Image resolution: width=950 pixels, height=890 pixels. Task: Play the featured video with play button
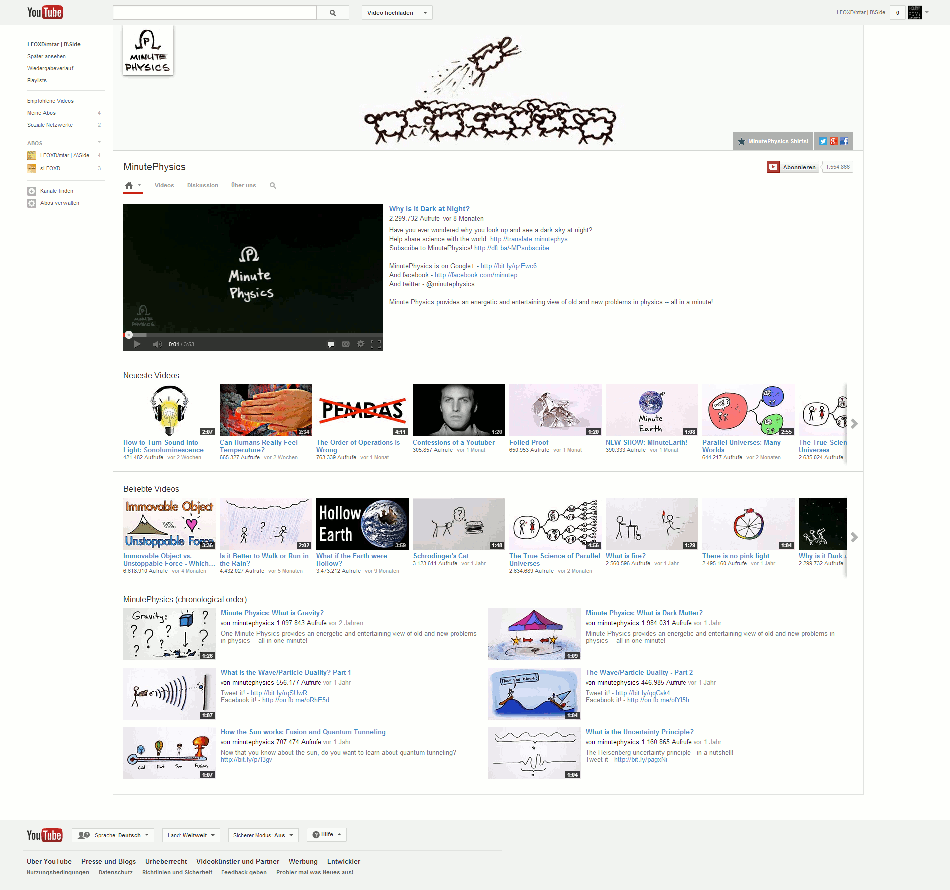137,344
